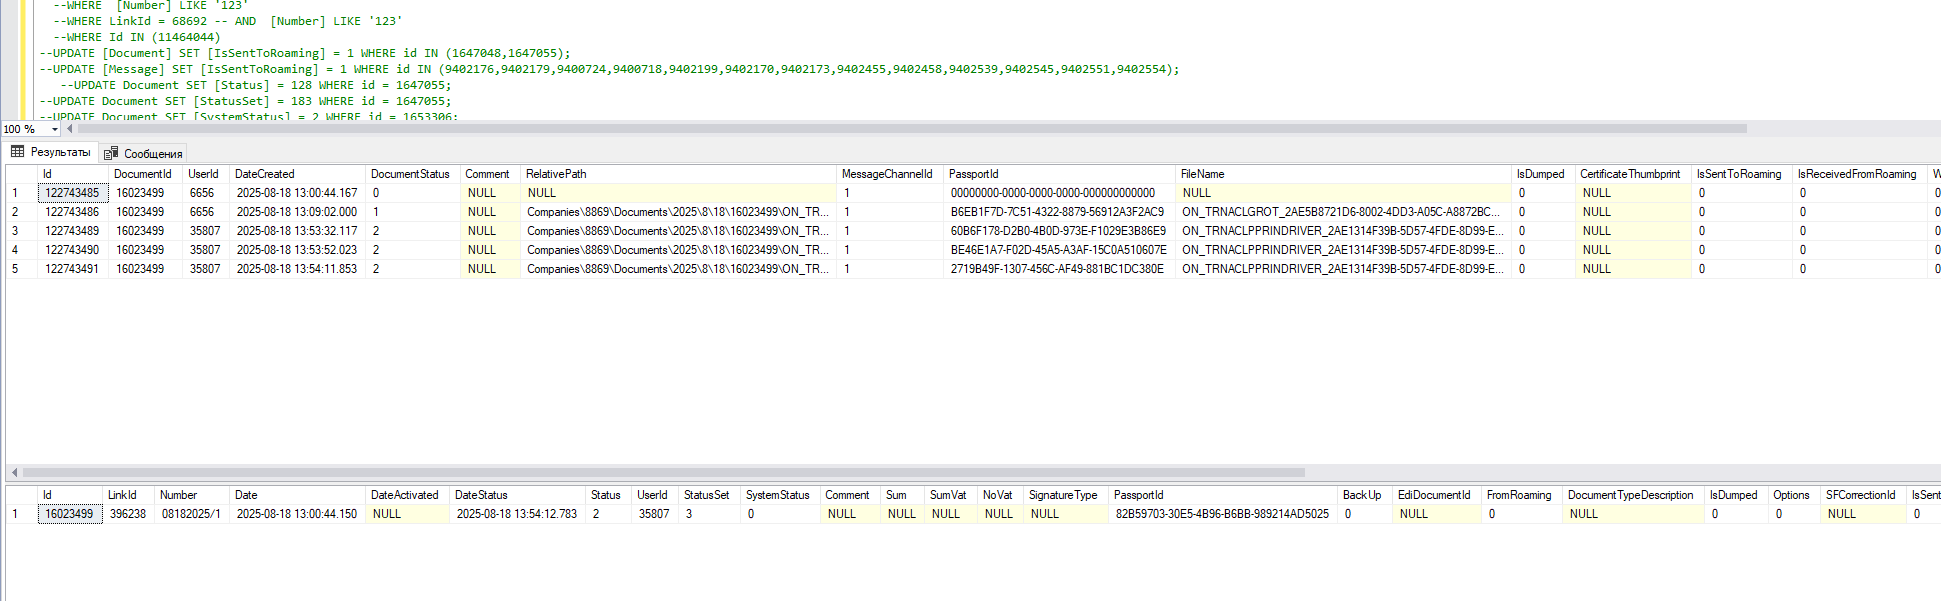Image resolution: width=1941 pixels, height=601 pixels.
Task: Select the StatusSet column header
Action: tap(709, 495)
